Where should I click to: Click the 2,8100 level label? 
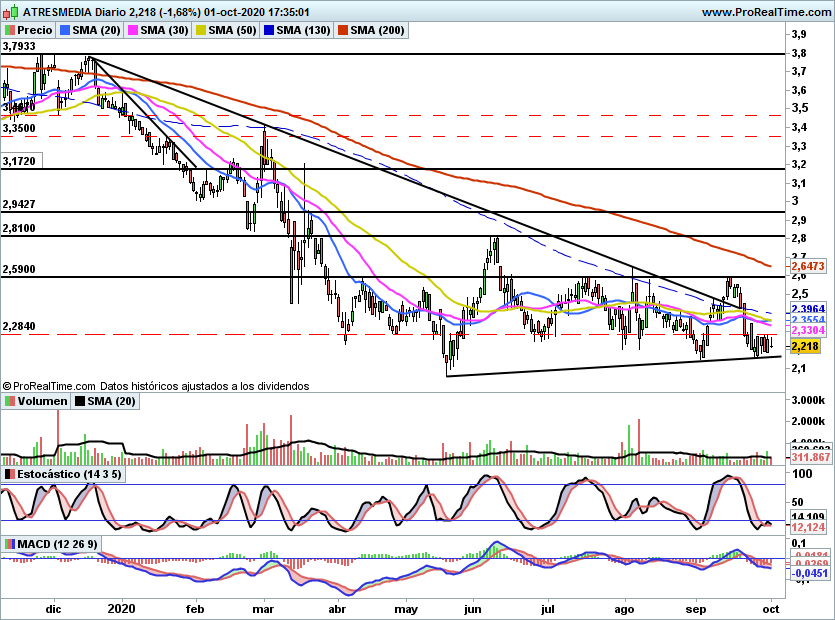click(x=19, y=229)
